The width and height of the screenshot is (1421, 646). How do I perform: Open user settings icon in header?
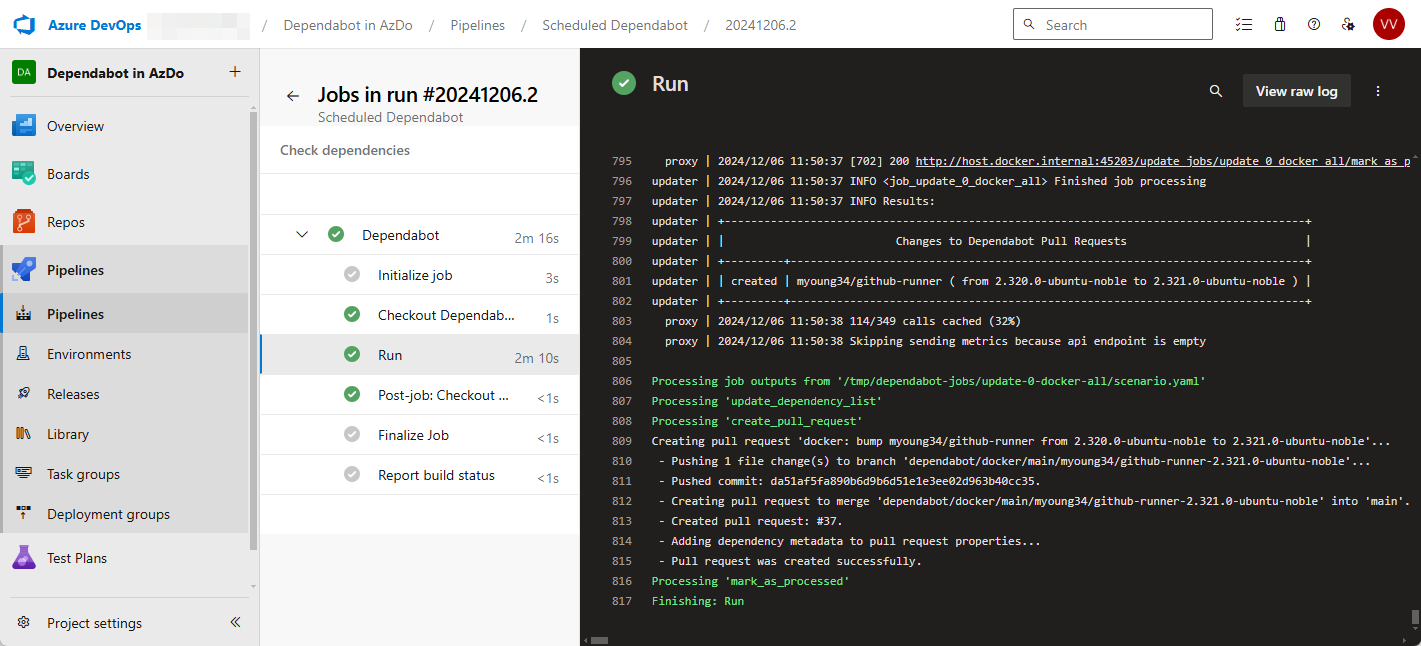coord(1348,25)
